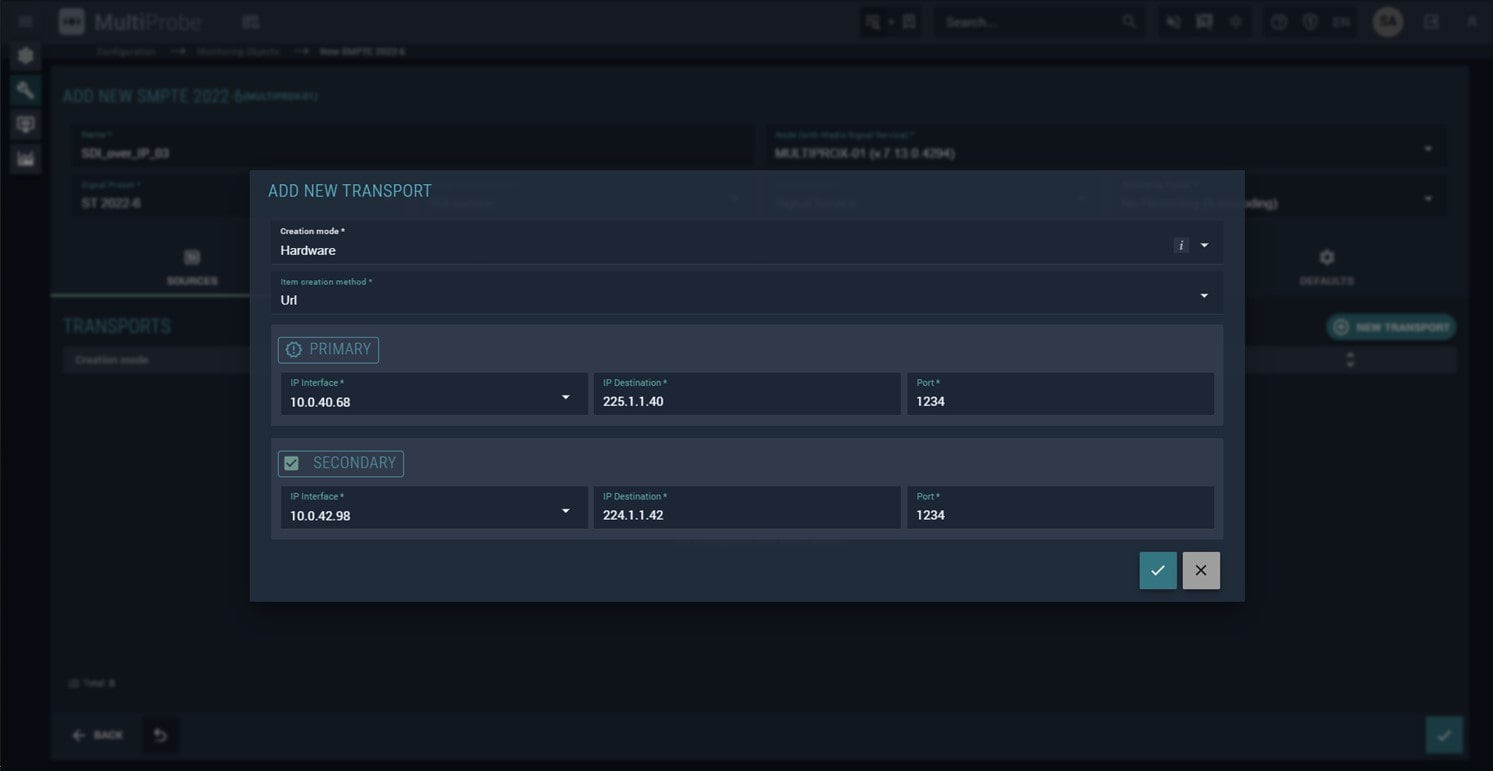Click the save checkmark at page bottom right
This screenshot has width=1493, height=771.
click(1444, 735)
